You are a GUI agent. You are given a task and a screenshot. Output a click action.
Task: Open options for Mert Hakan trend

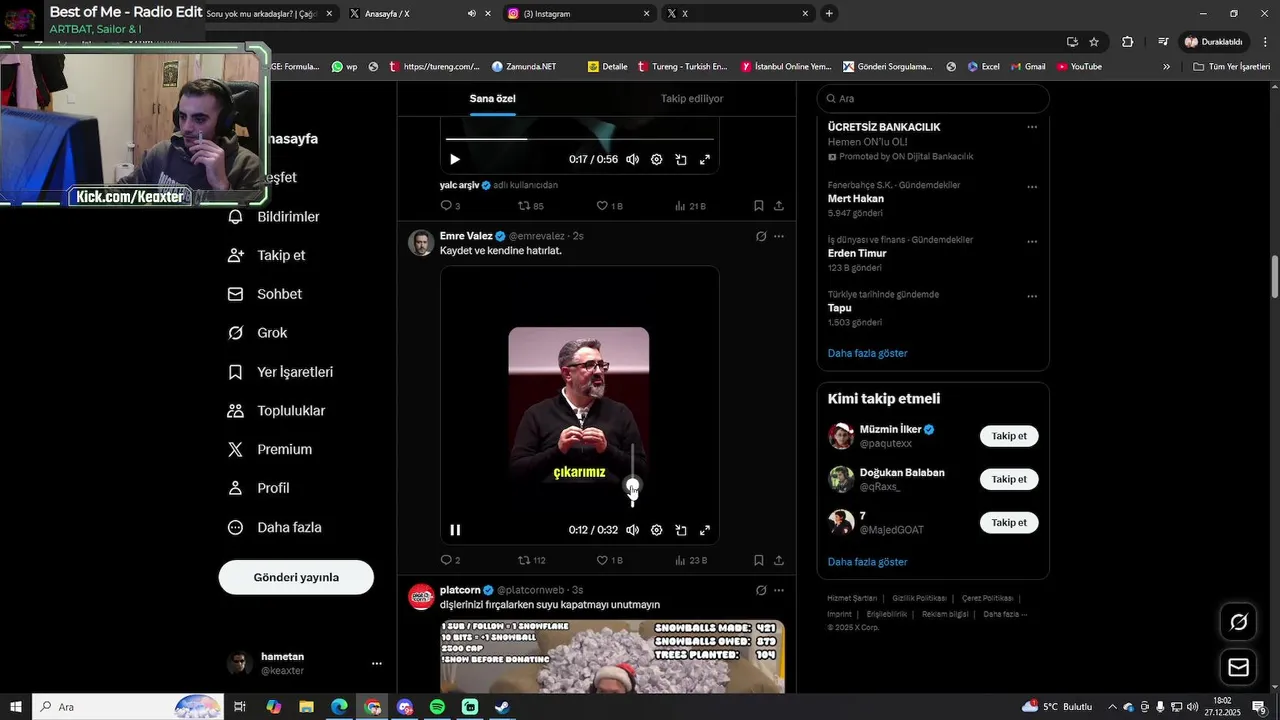point(1032,187)
